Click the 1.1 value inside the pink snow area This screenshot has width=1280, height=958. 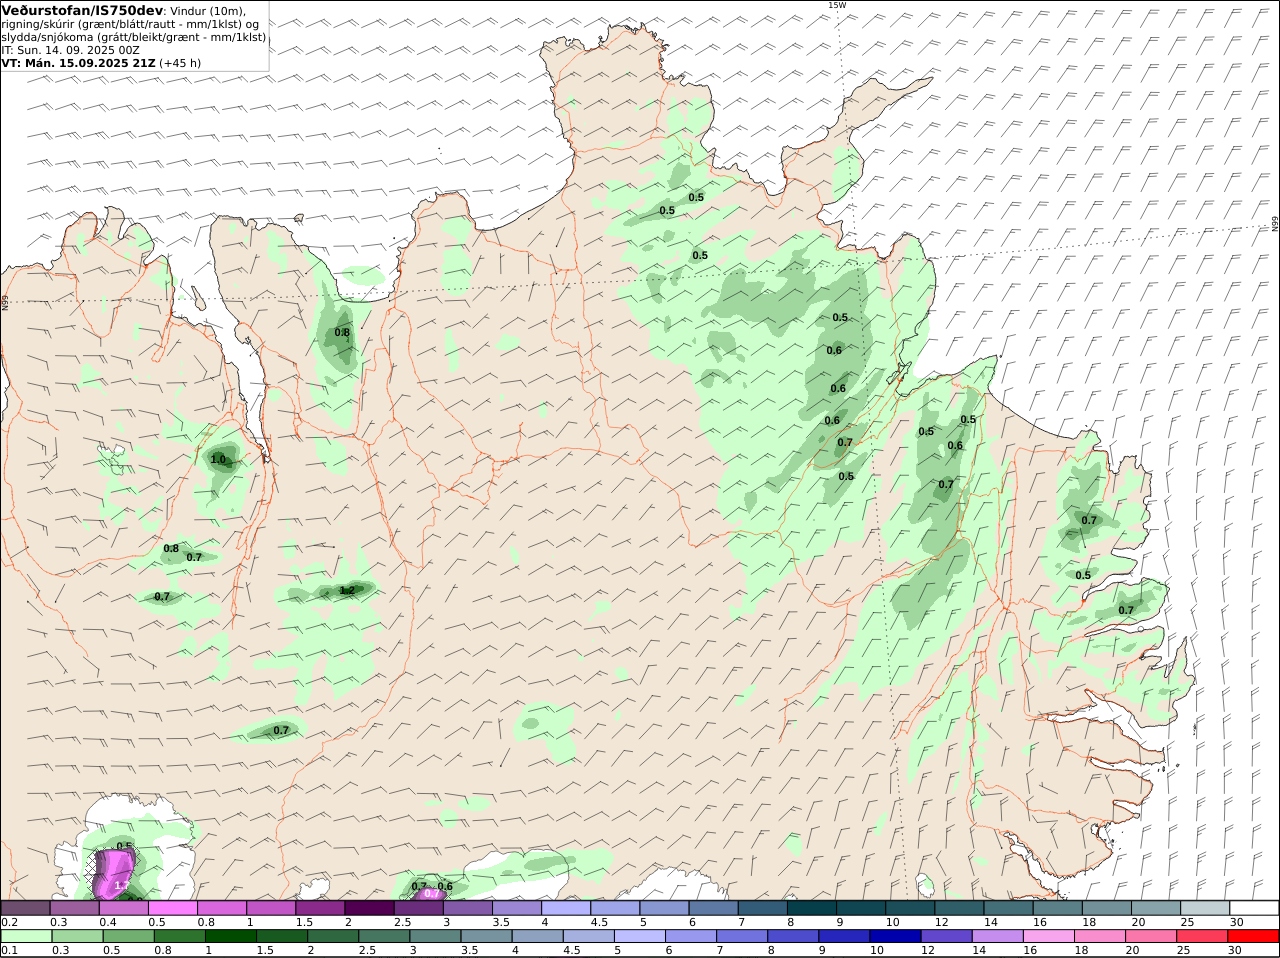(x=121, y=885)
